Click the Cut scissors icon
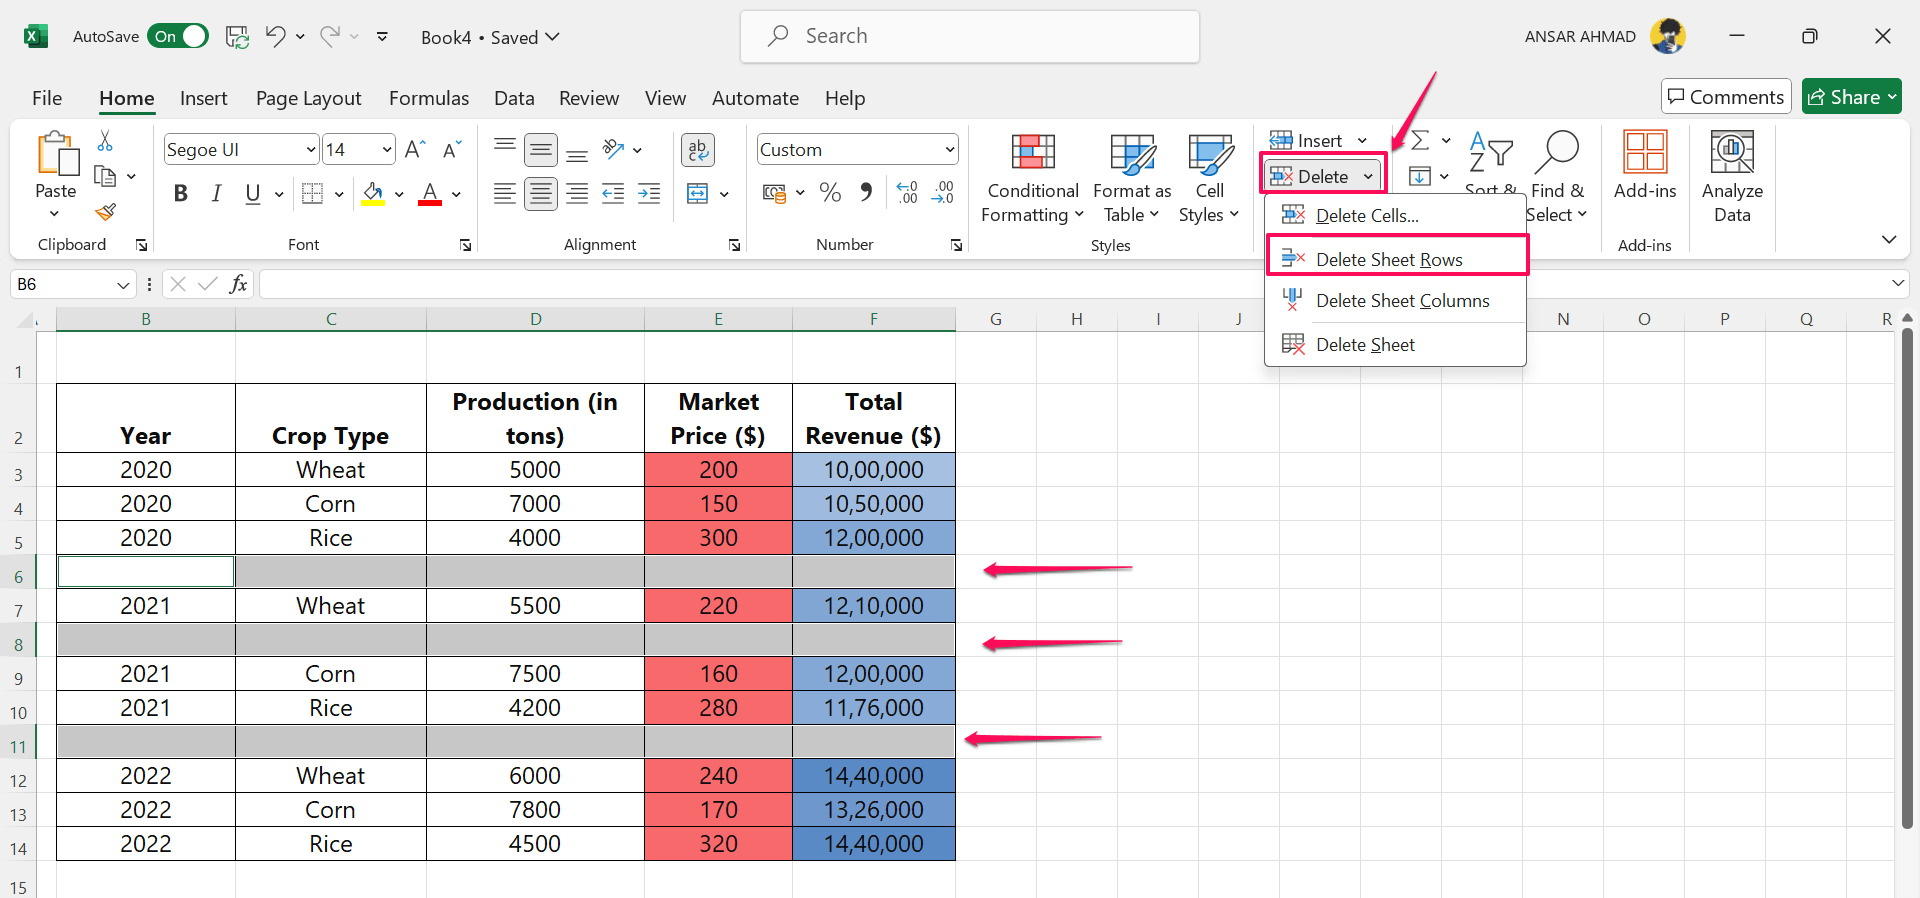The height and width of the screenshot is (898, 1920). point(105,141)
